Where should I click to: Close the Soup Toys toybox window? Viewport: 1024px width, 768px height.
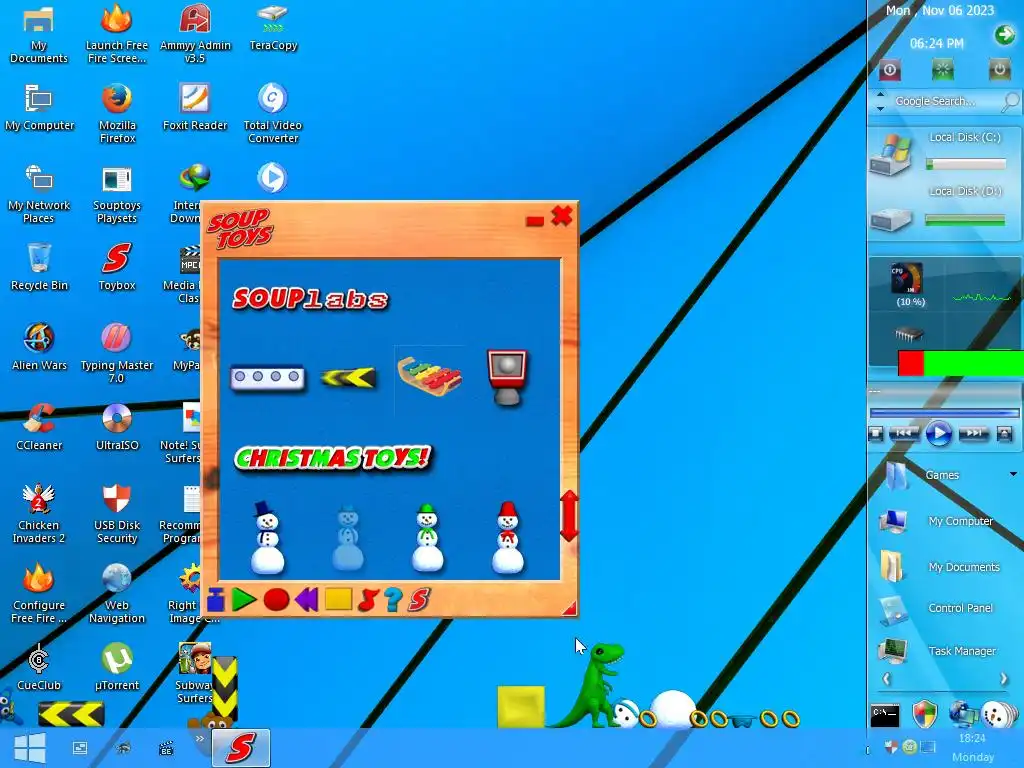click(x=562, y=216)
